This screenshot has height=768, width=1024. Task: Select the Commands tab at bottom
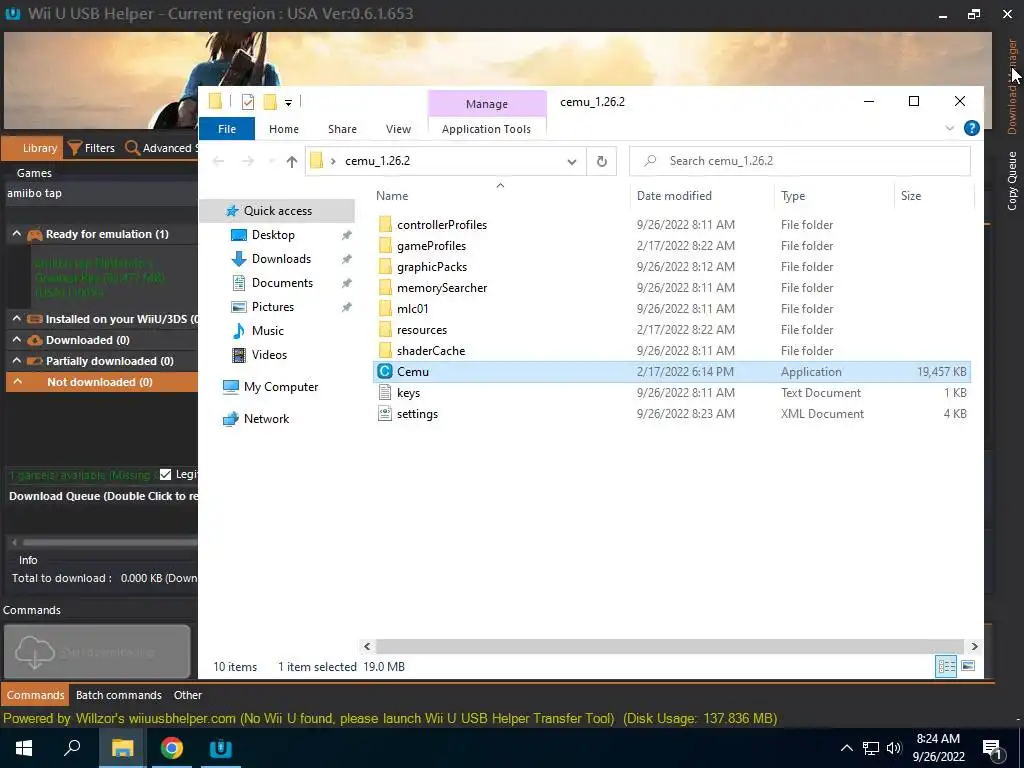(35, 695)
